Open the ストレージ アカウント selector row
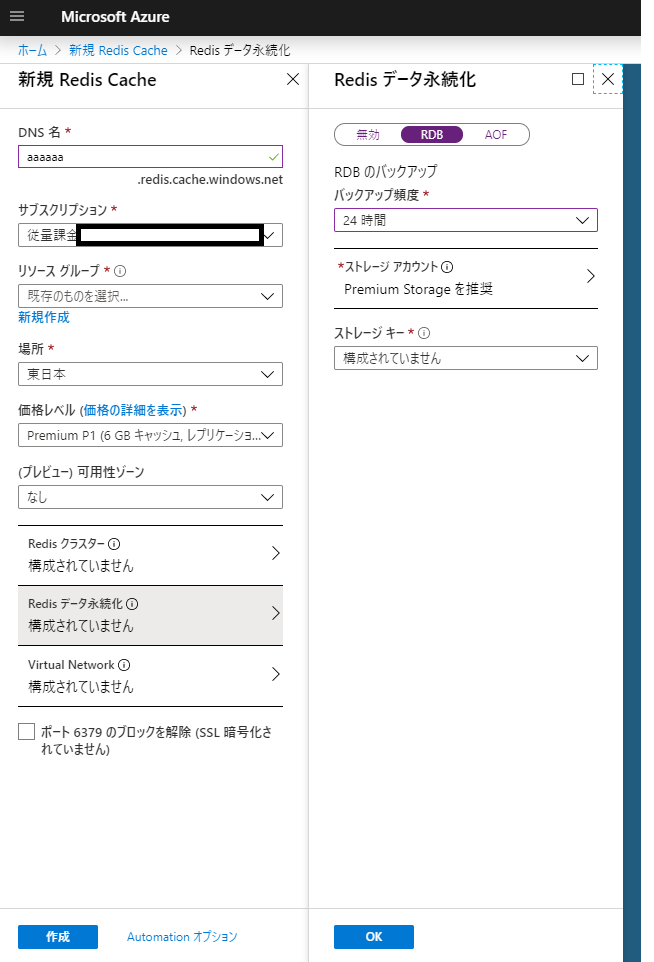Image resolution: width=654 pixels, height=962 pixels. (x=466, y=278)
